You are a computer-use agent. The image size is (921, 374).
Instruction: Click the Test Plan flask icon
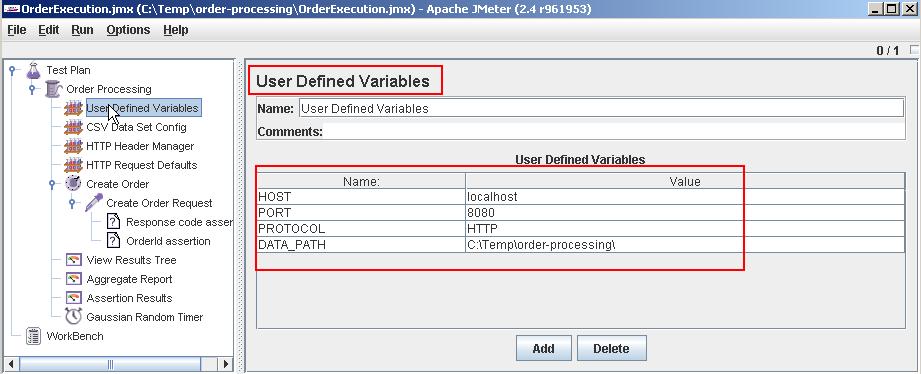(x=33, y=70)
